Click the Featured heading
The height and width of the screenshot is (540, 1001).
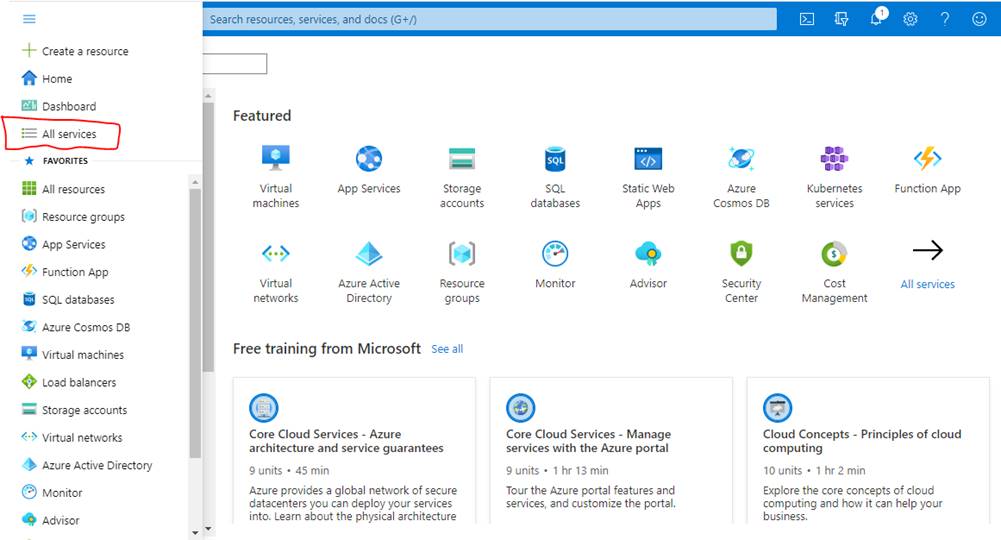[x=262, y=116]
